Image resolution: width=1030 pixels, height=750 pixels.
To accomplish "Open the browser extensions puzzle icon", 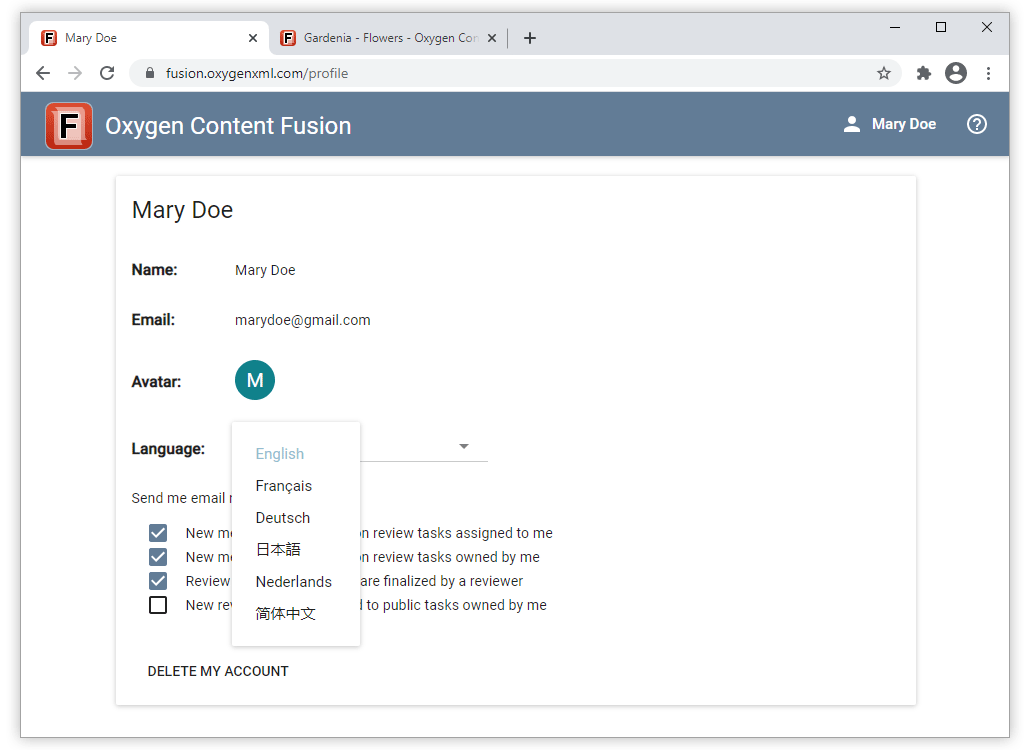I will click(924, 73).
